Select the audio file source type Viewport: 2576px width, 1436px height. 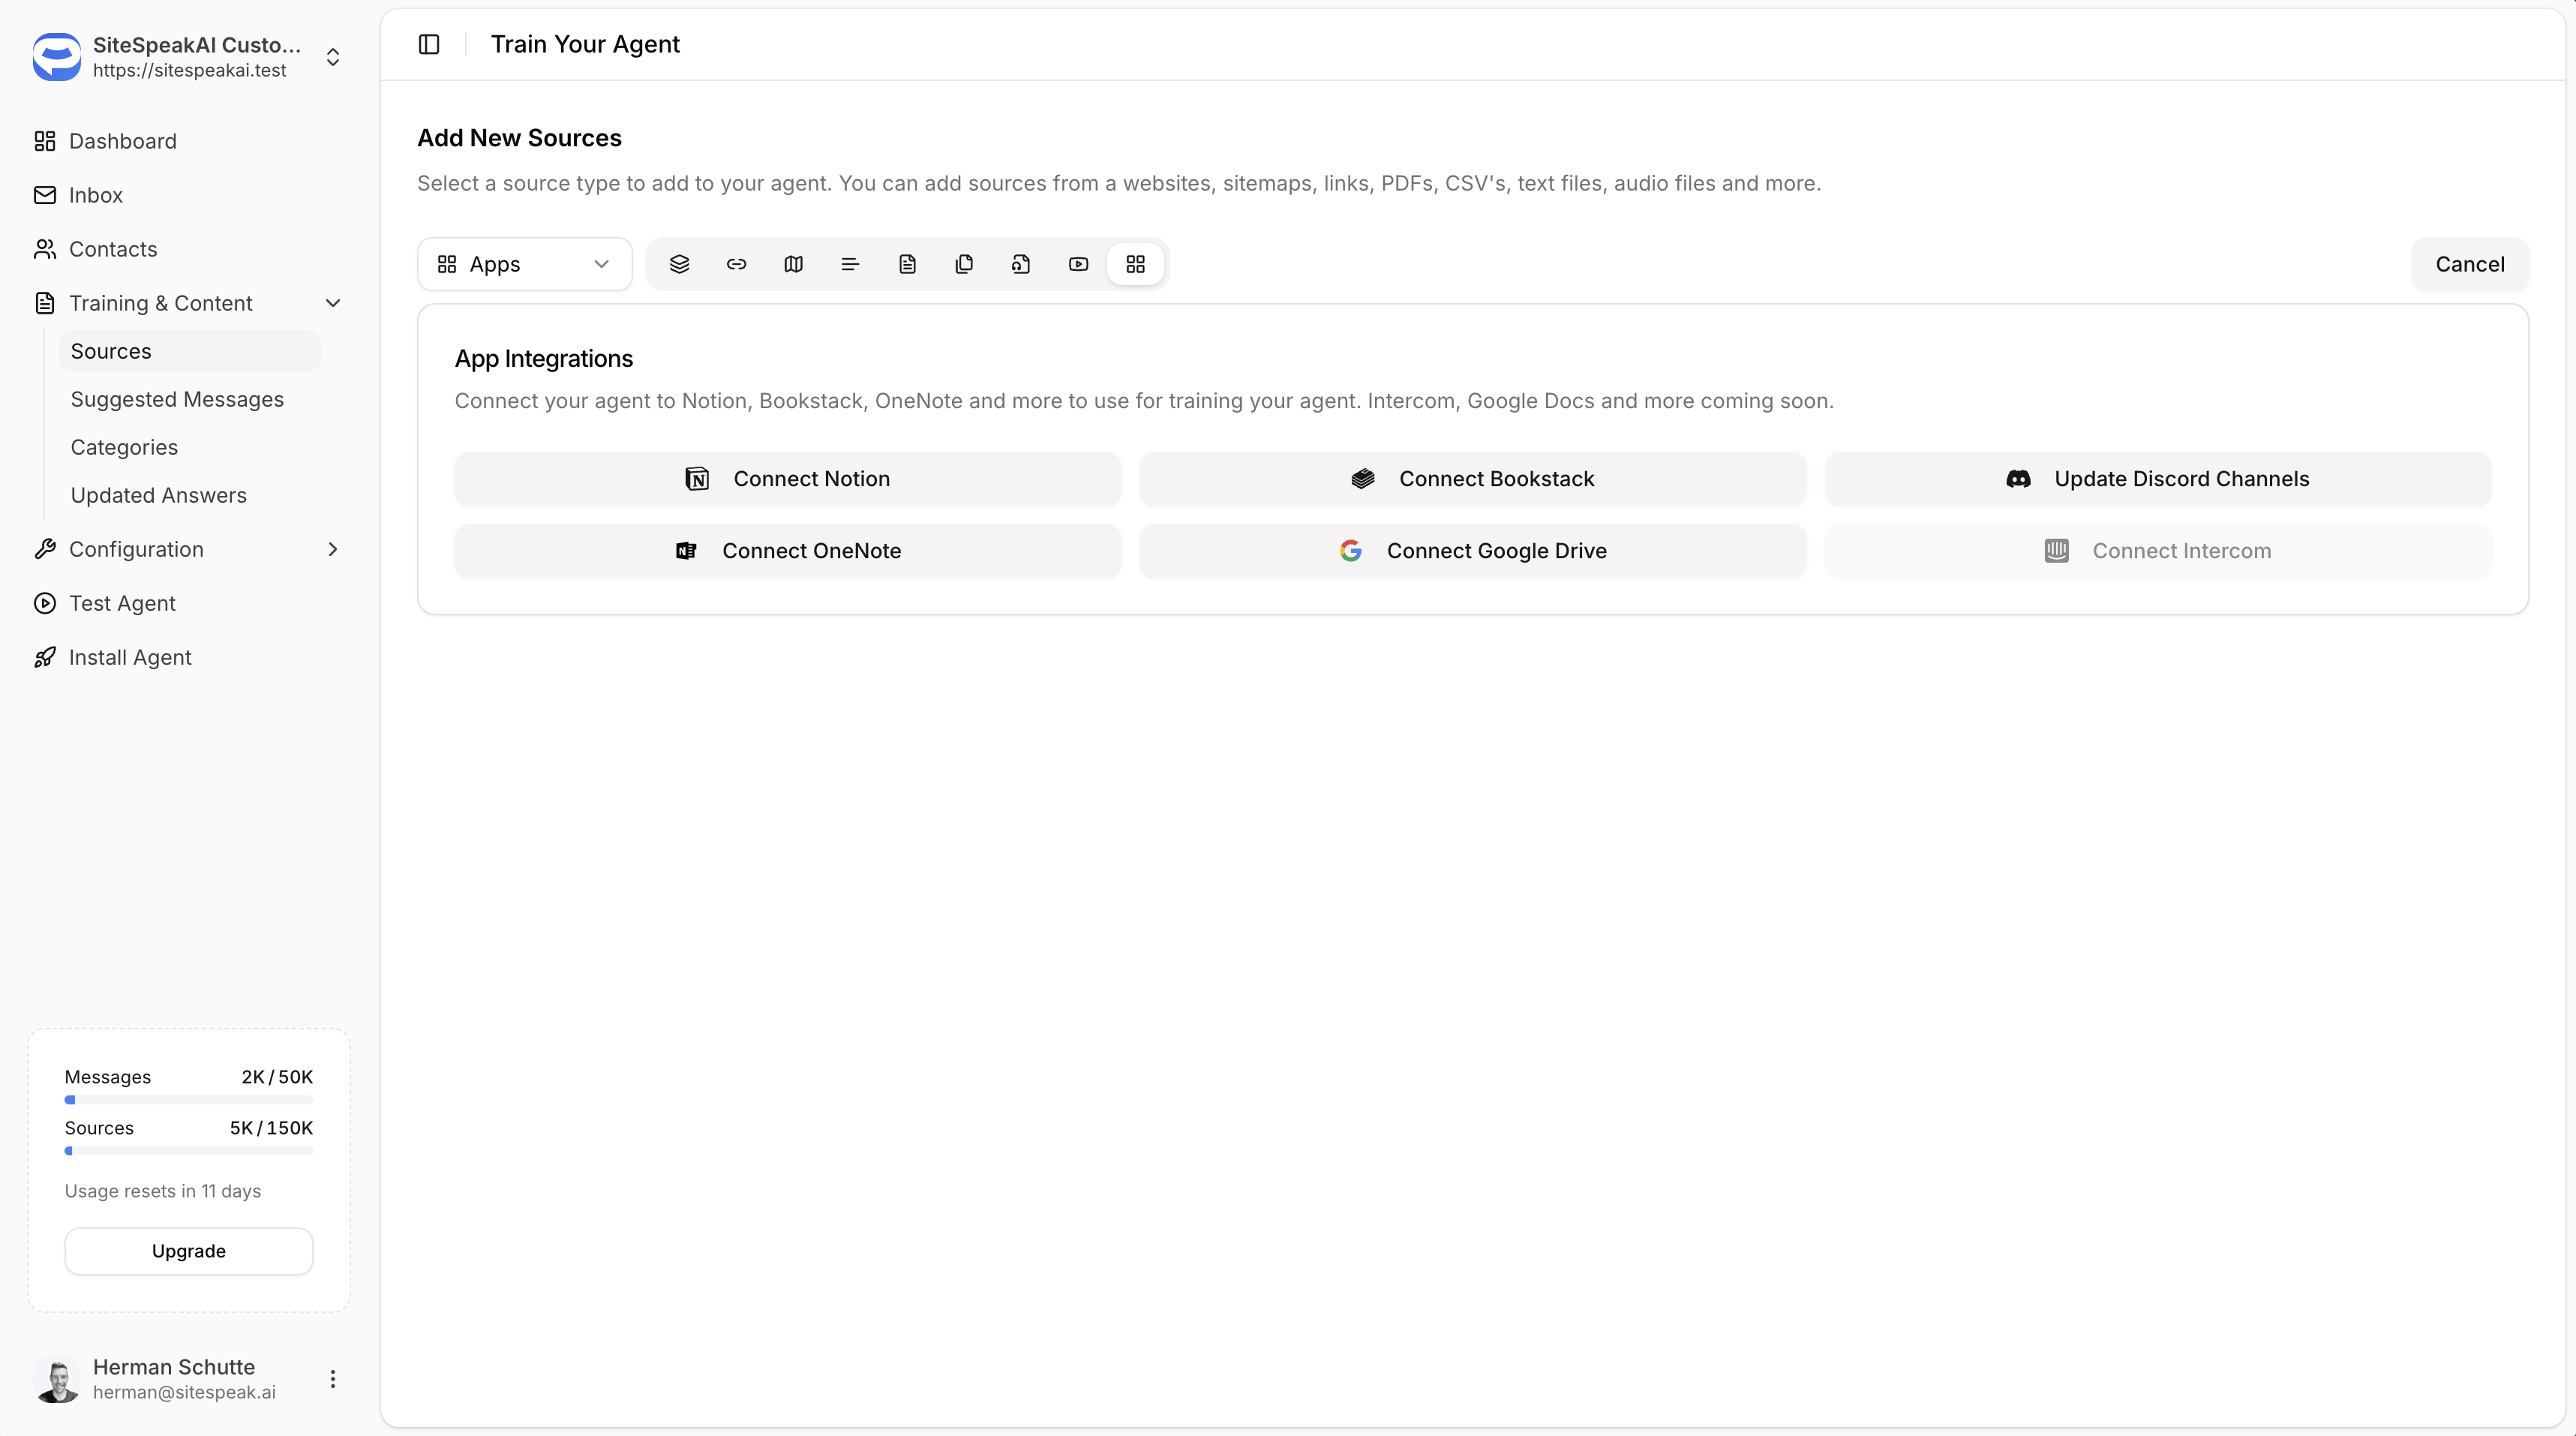tap(1021, 264)
